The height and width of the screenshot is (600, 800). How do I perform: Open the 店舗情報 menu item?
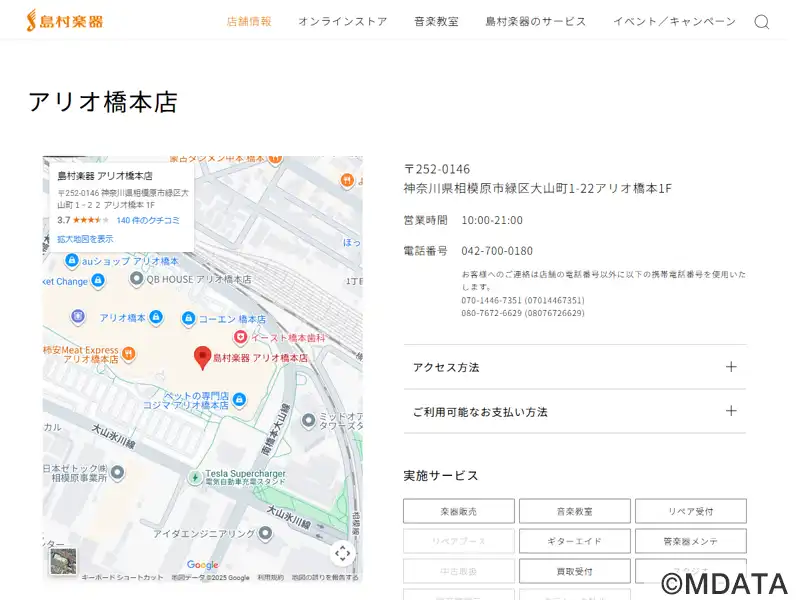(249, 21)
